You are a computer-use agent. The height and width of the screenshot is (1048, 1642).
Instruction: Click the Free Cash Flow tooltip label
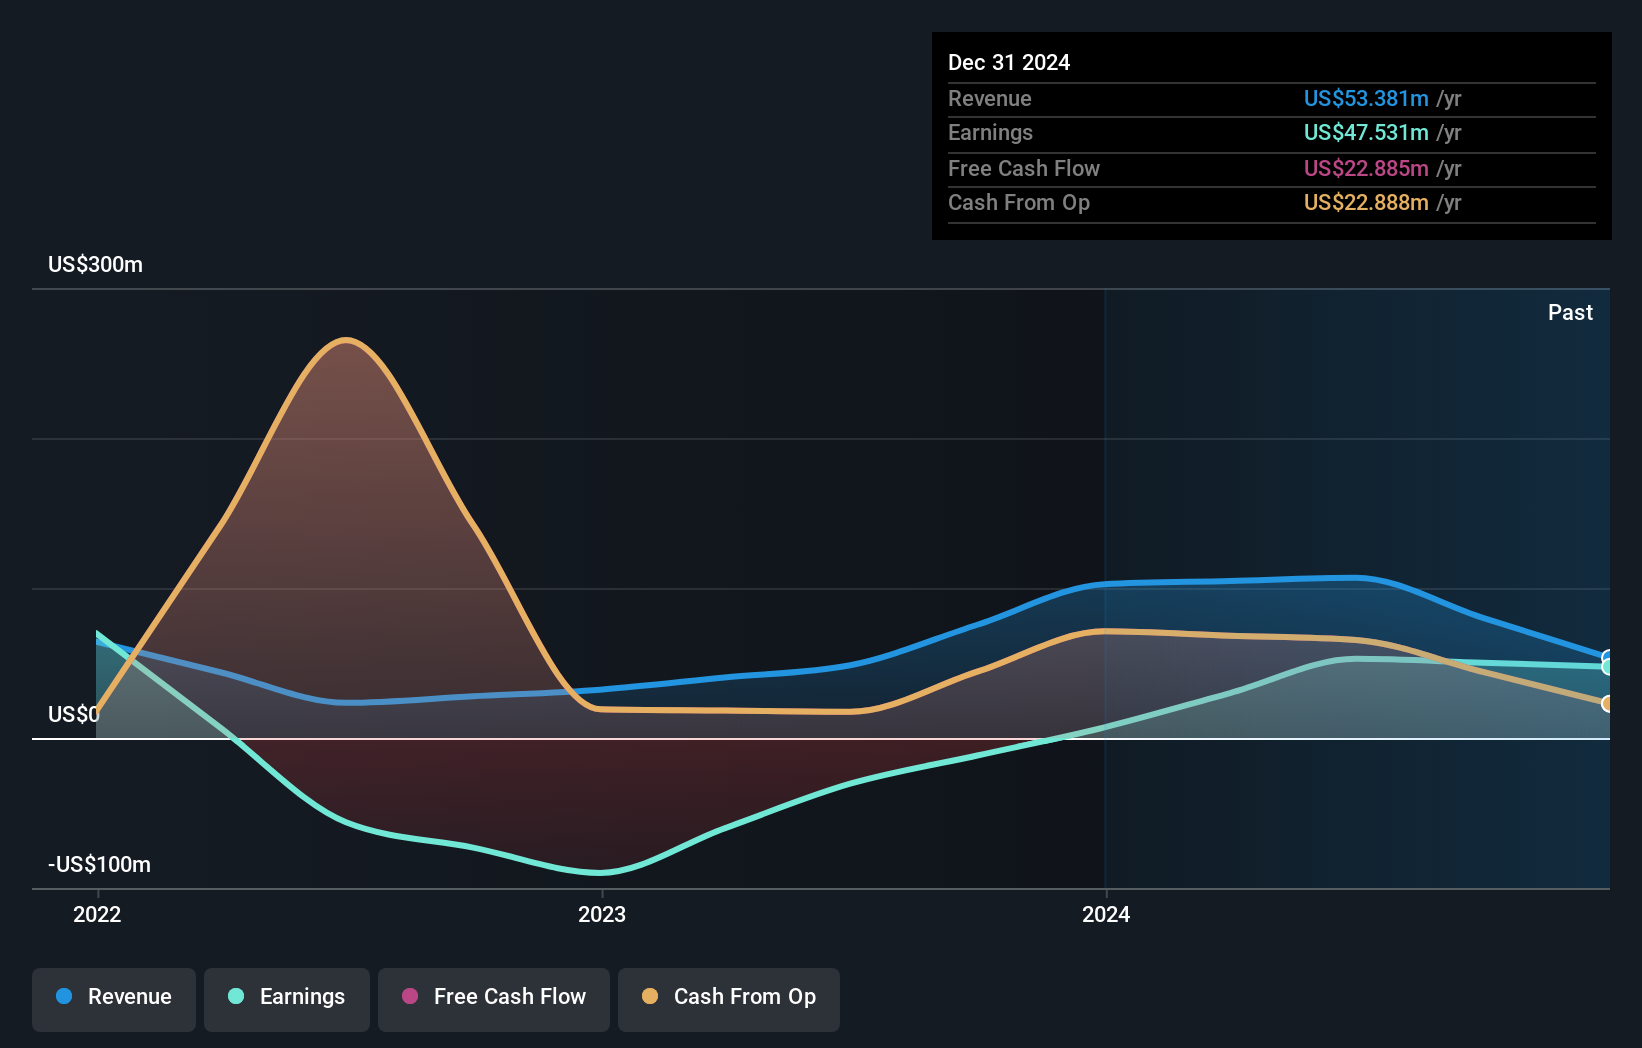click(x=1024, y=169)
